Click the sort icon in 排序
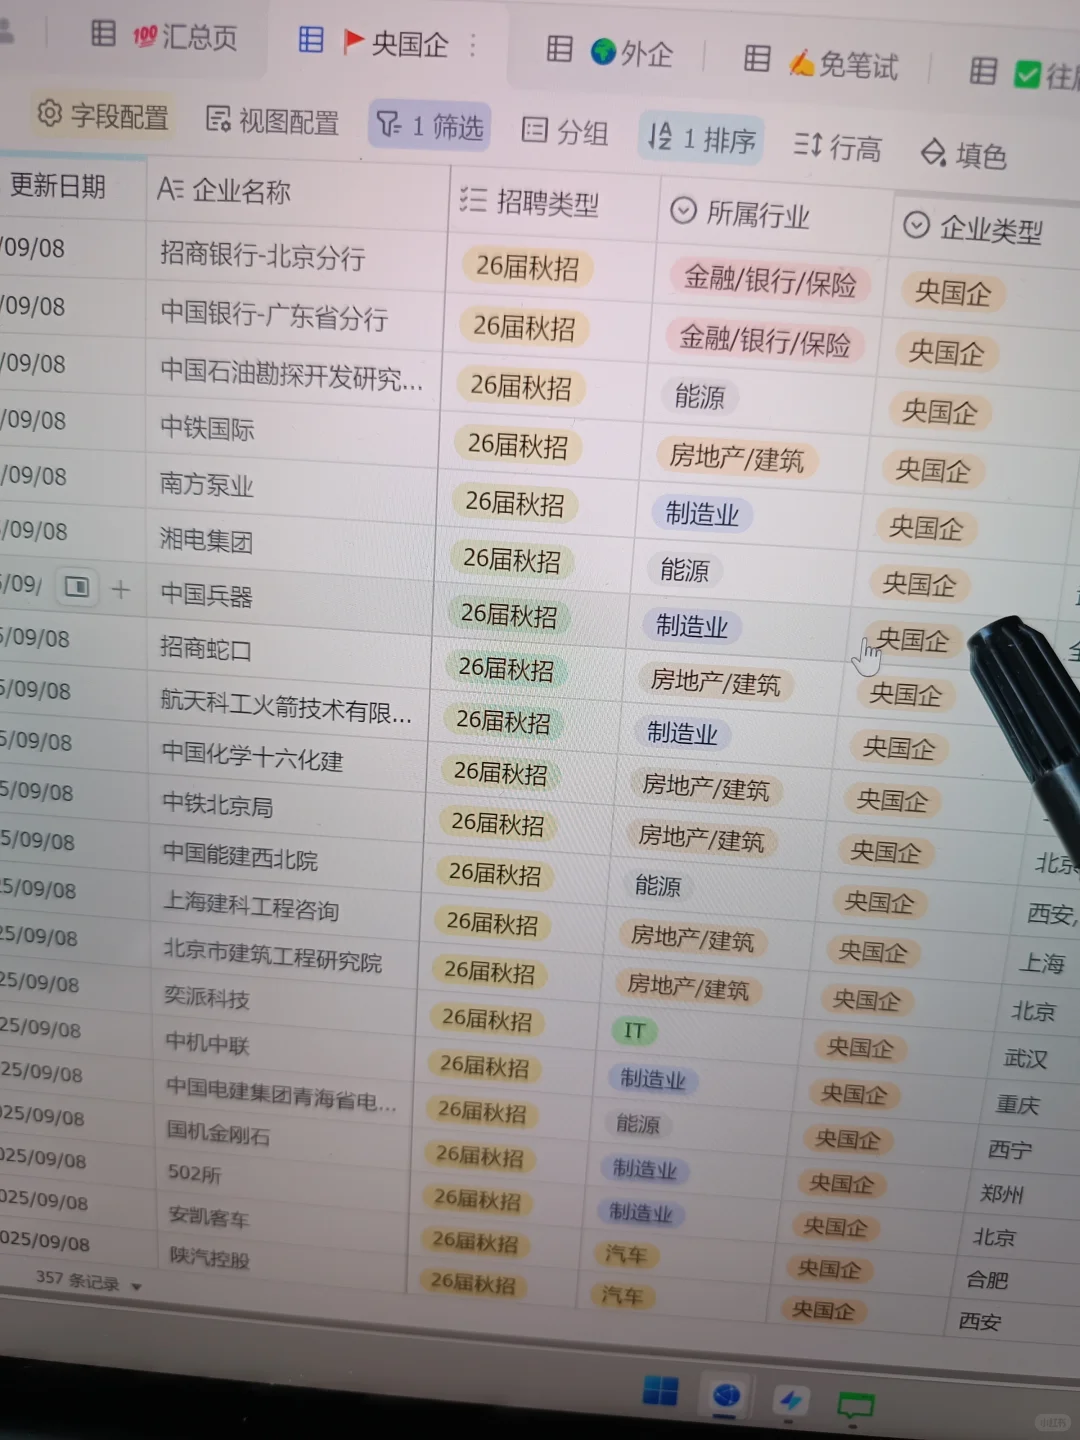 pyautogui.click(x=660, y=136)
